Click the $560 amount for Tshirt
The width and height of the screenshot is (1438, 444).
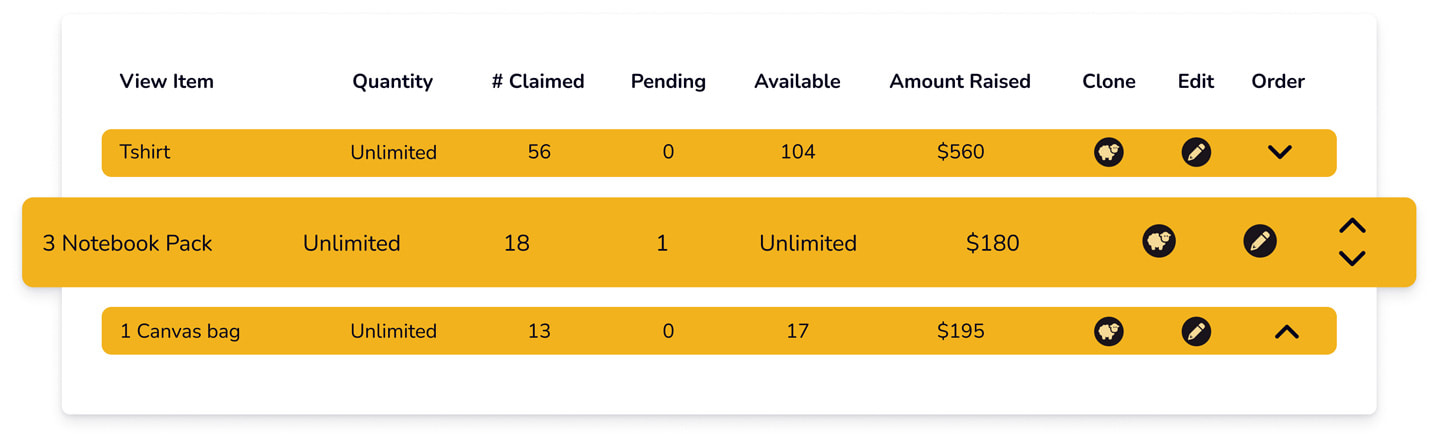pyautogui.click(x=961, y=152)
